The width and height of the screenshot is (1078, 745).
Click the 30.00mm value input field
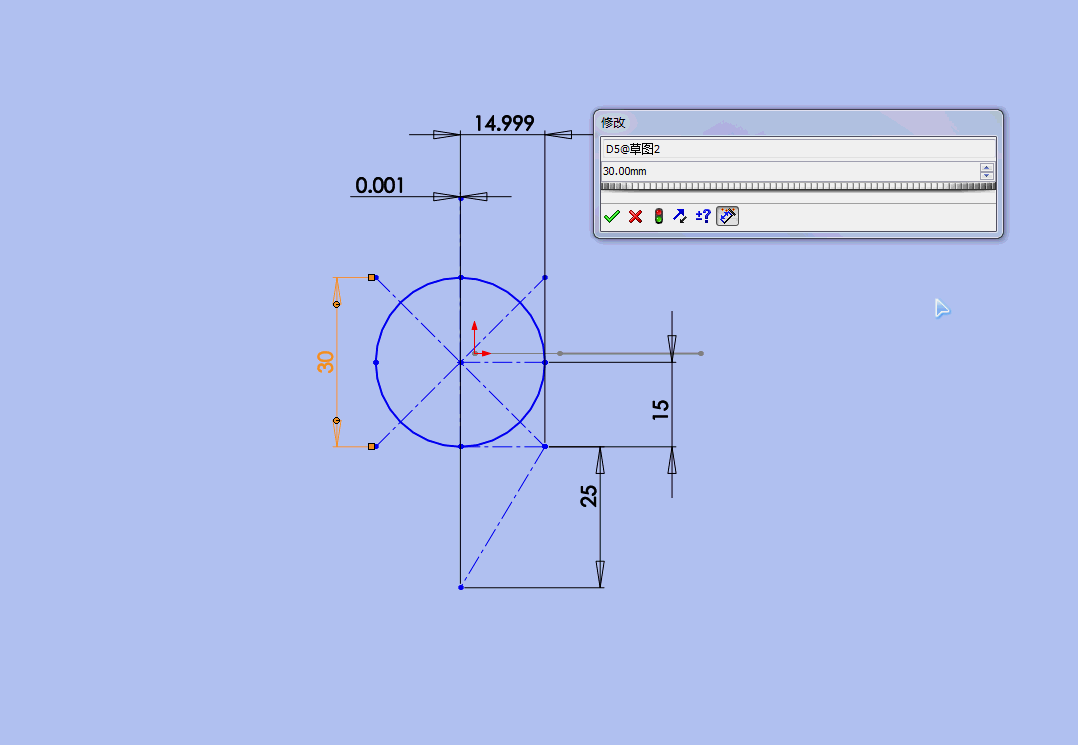[790, 171]
